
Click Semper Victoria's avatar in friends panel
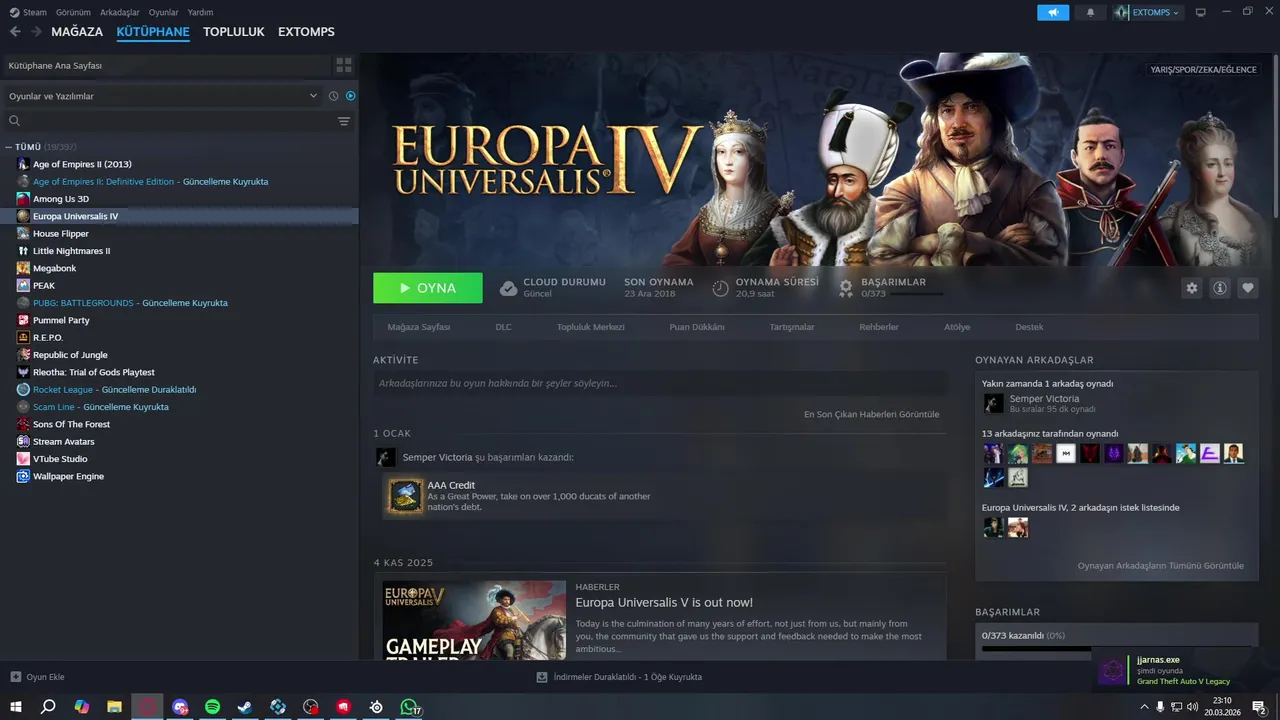coord(993,403)
